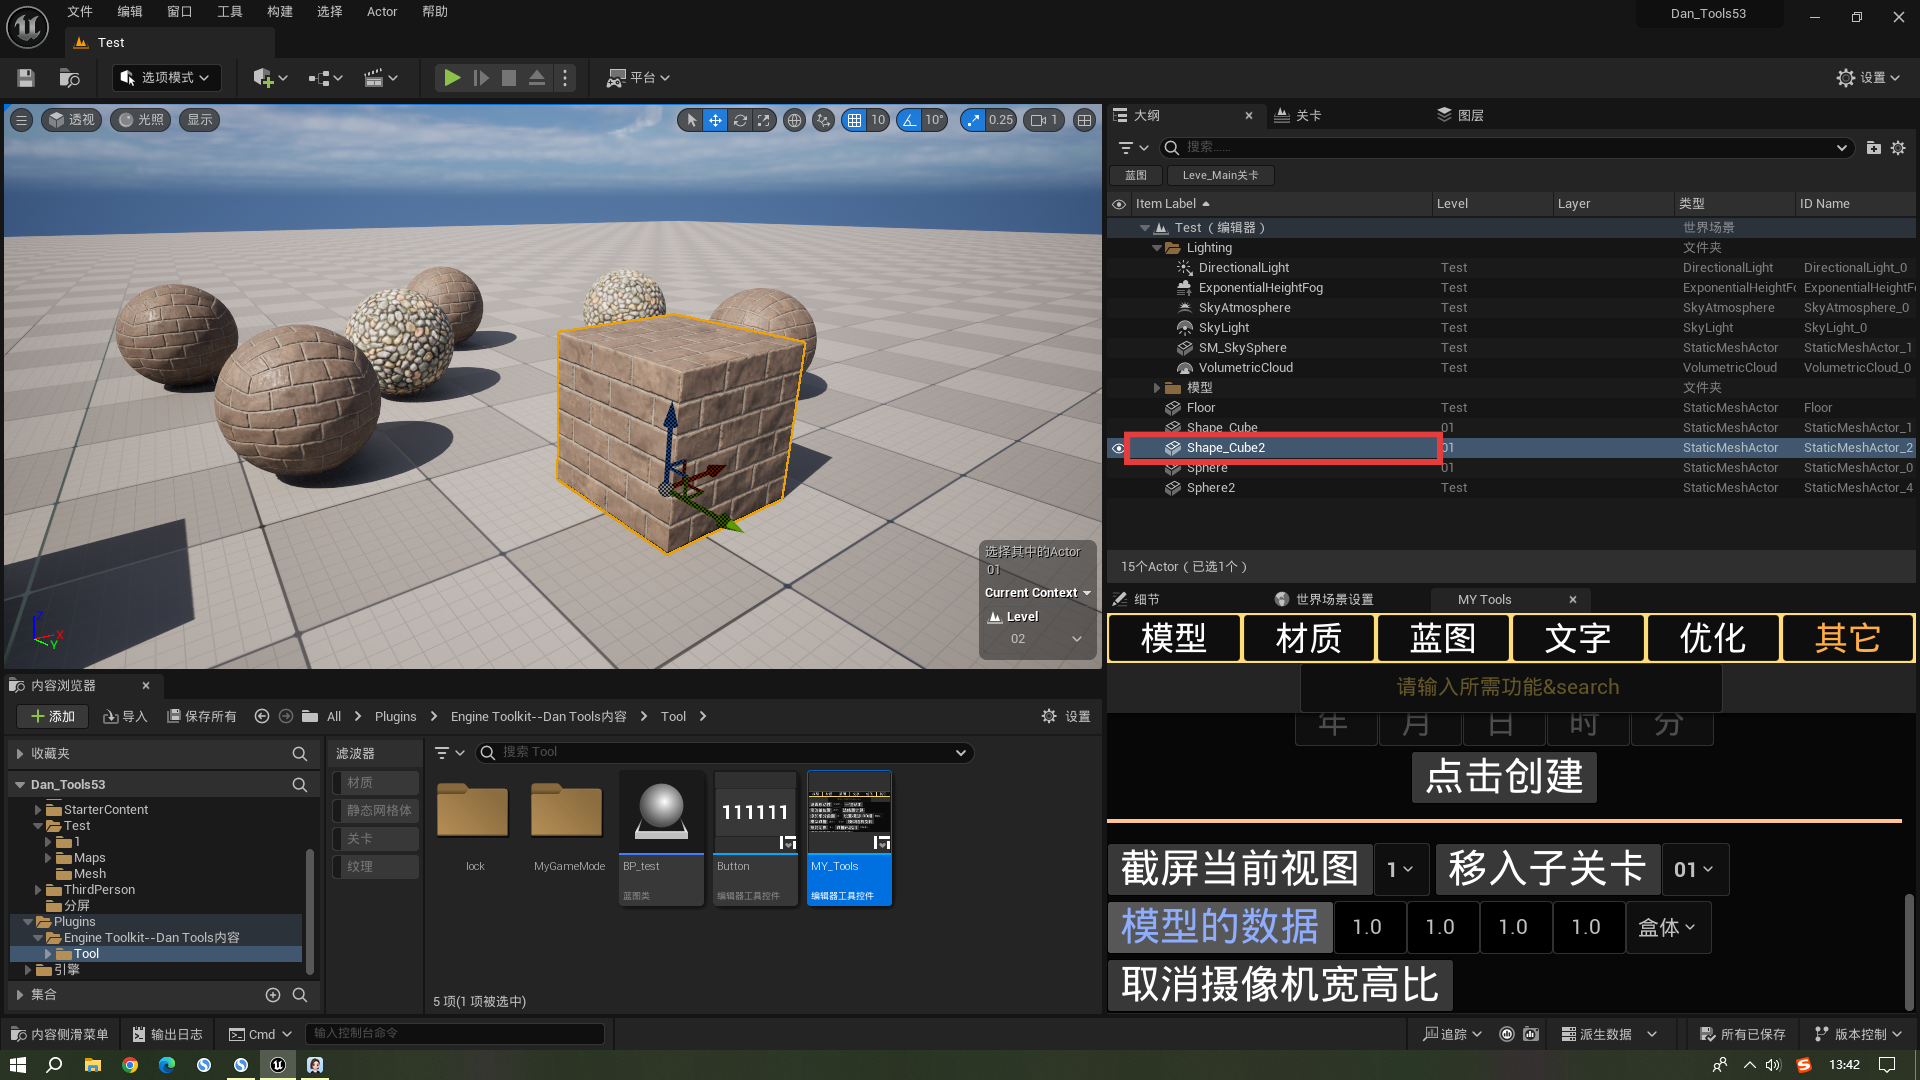Open content browser 设置 gear menu
The height and width of the screenshot is (1080, 1920).
(1066, 717)
